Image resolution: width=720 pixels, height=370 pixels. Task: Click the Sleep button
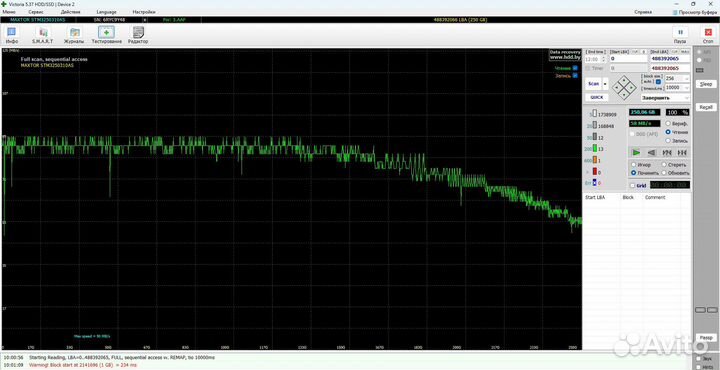706,84
